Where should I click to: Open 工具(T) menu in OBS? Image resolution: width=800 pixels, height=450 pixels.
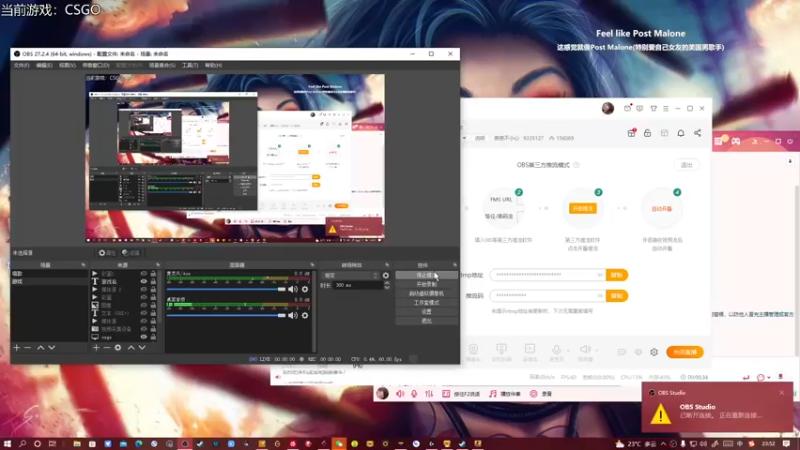pos(190,65)
